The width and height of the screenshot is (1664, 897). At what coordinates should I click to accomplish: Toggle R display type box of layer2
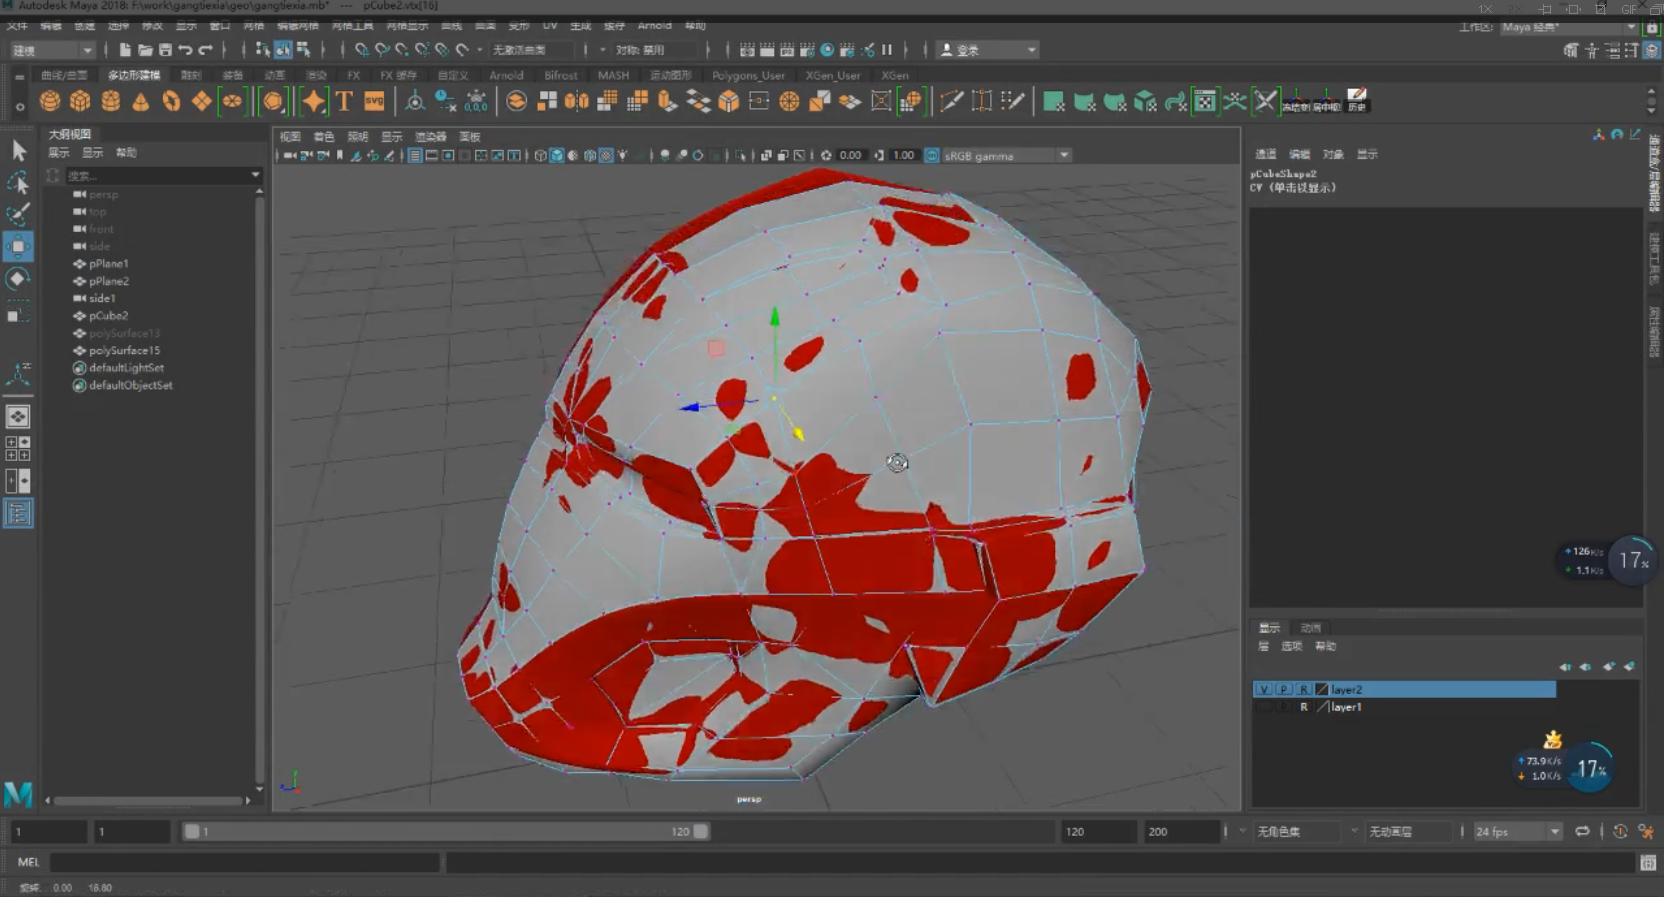pos(1303,689)
